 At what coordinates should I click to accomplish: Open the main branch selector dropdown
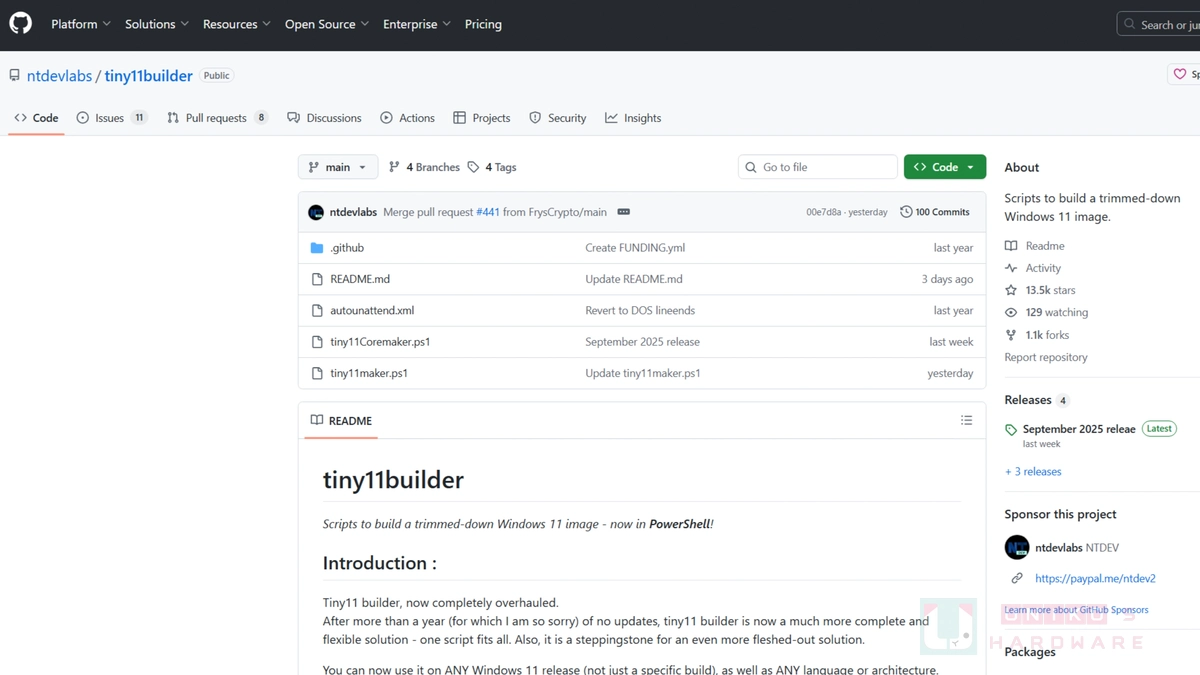tap(338, 167)
